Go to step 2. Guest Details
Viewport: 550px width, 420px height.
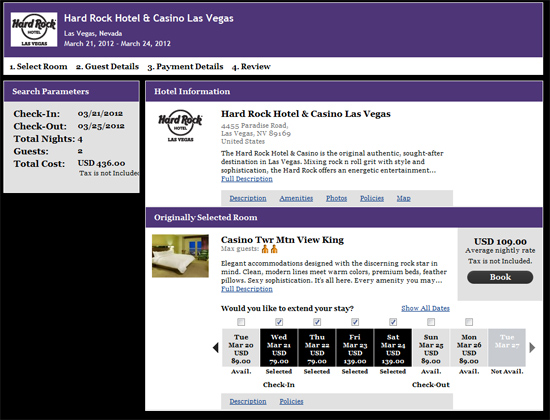[x=107, y=67]
